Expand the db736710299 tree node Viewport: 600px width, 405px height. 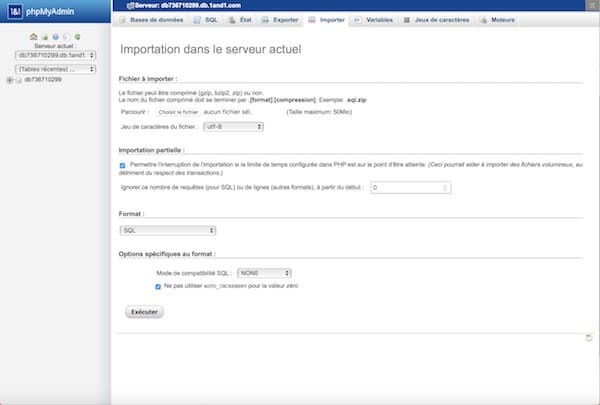point(9,80)
